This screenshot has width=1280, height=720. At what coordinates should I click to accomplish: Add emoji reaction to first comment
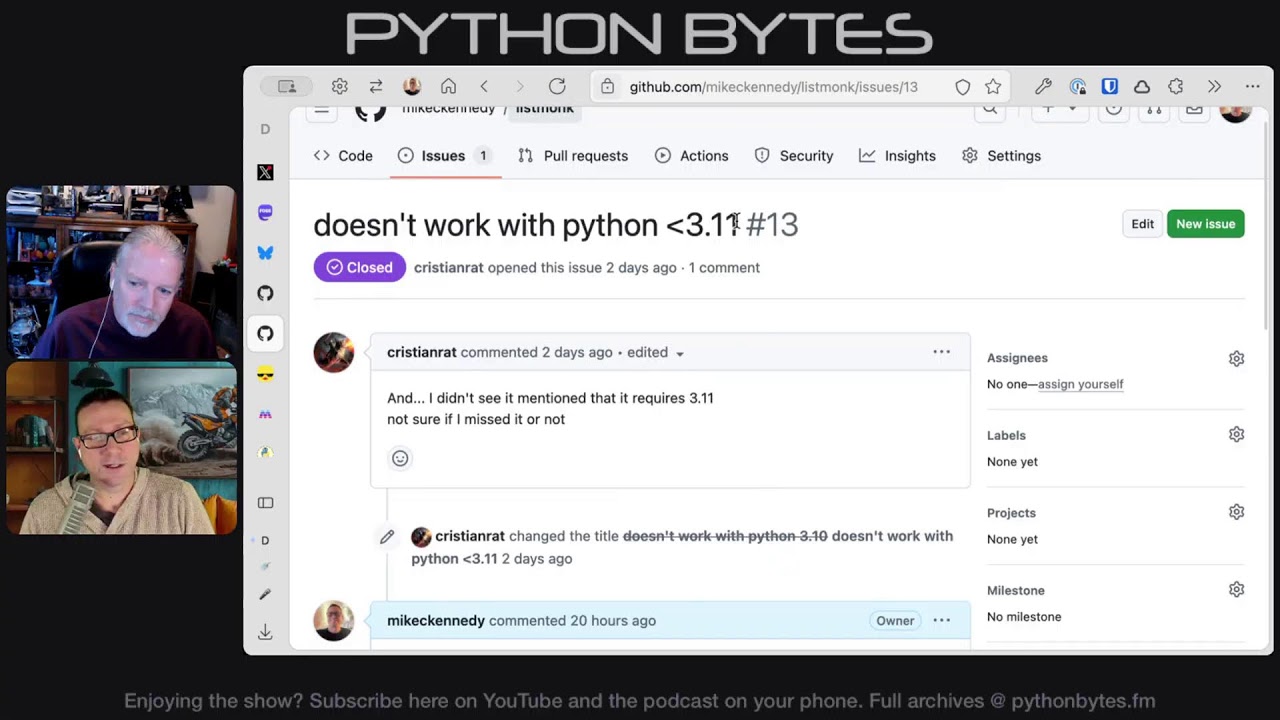400,458
